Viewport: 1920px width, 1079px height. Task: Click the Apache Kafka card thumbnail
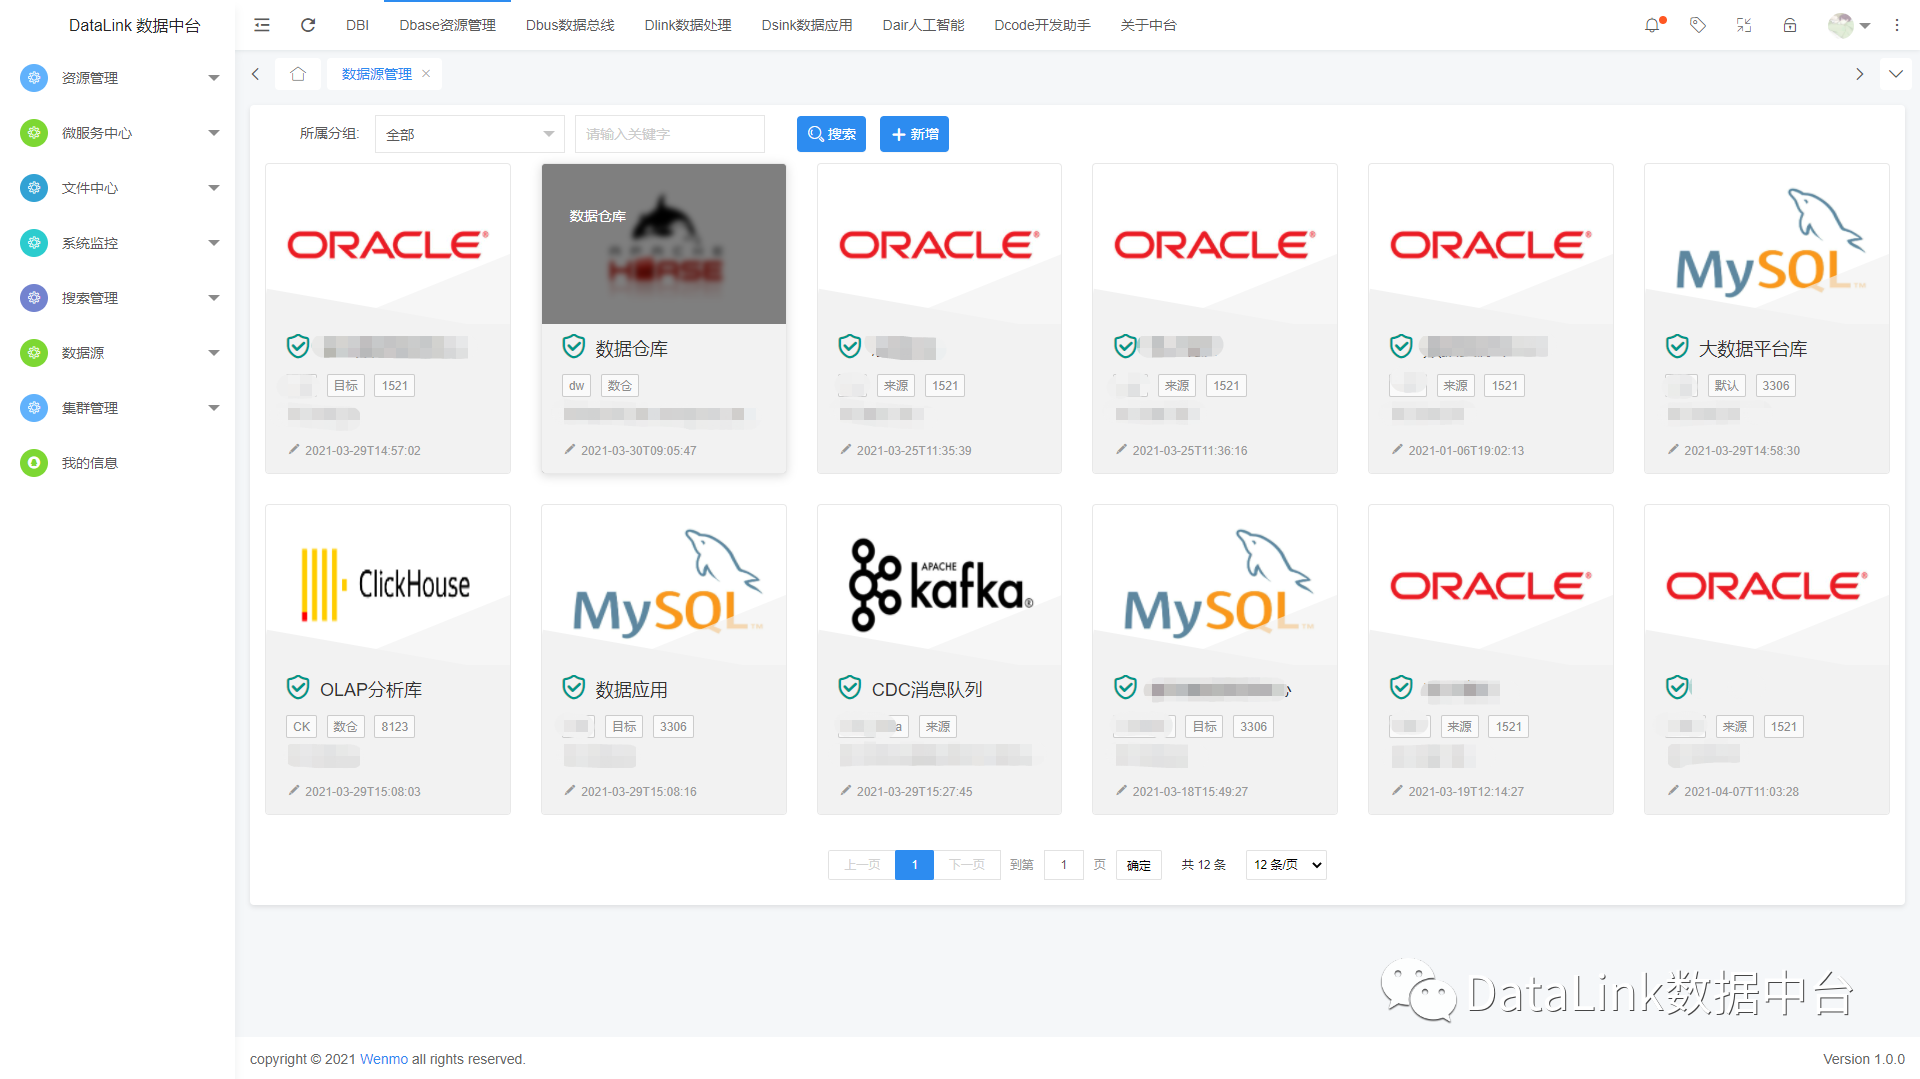click(940, 584)
